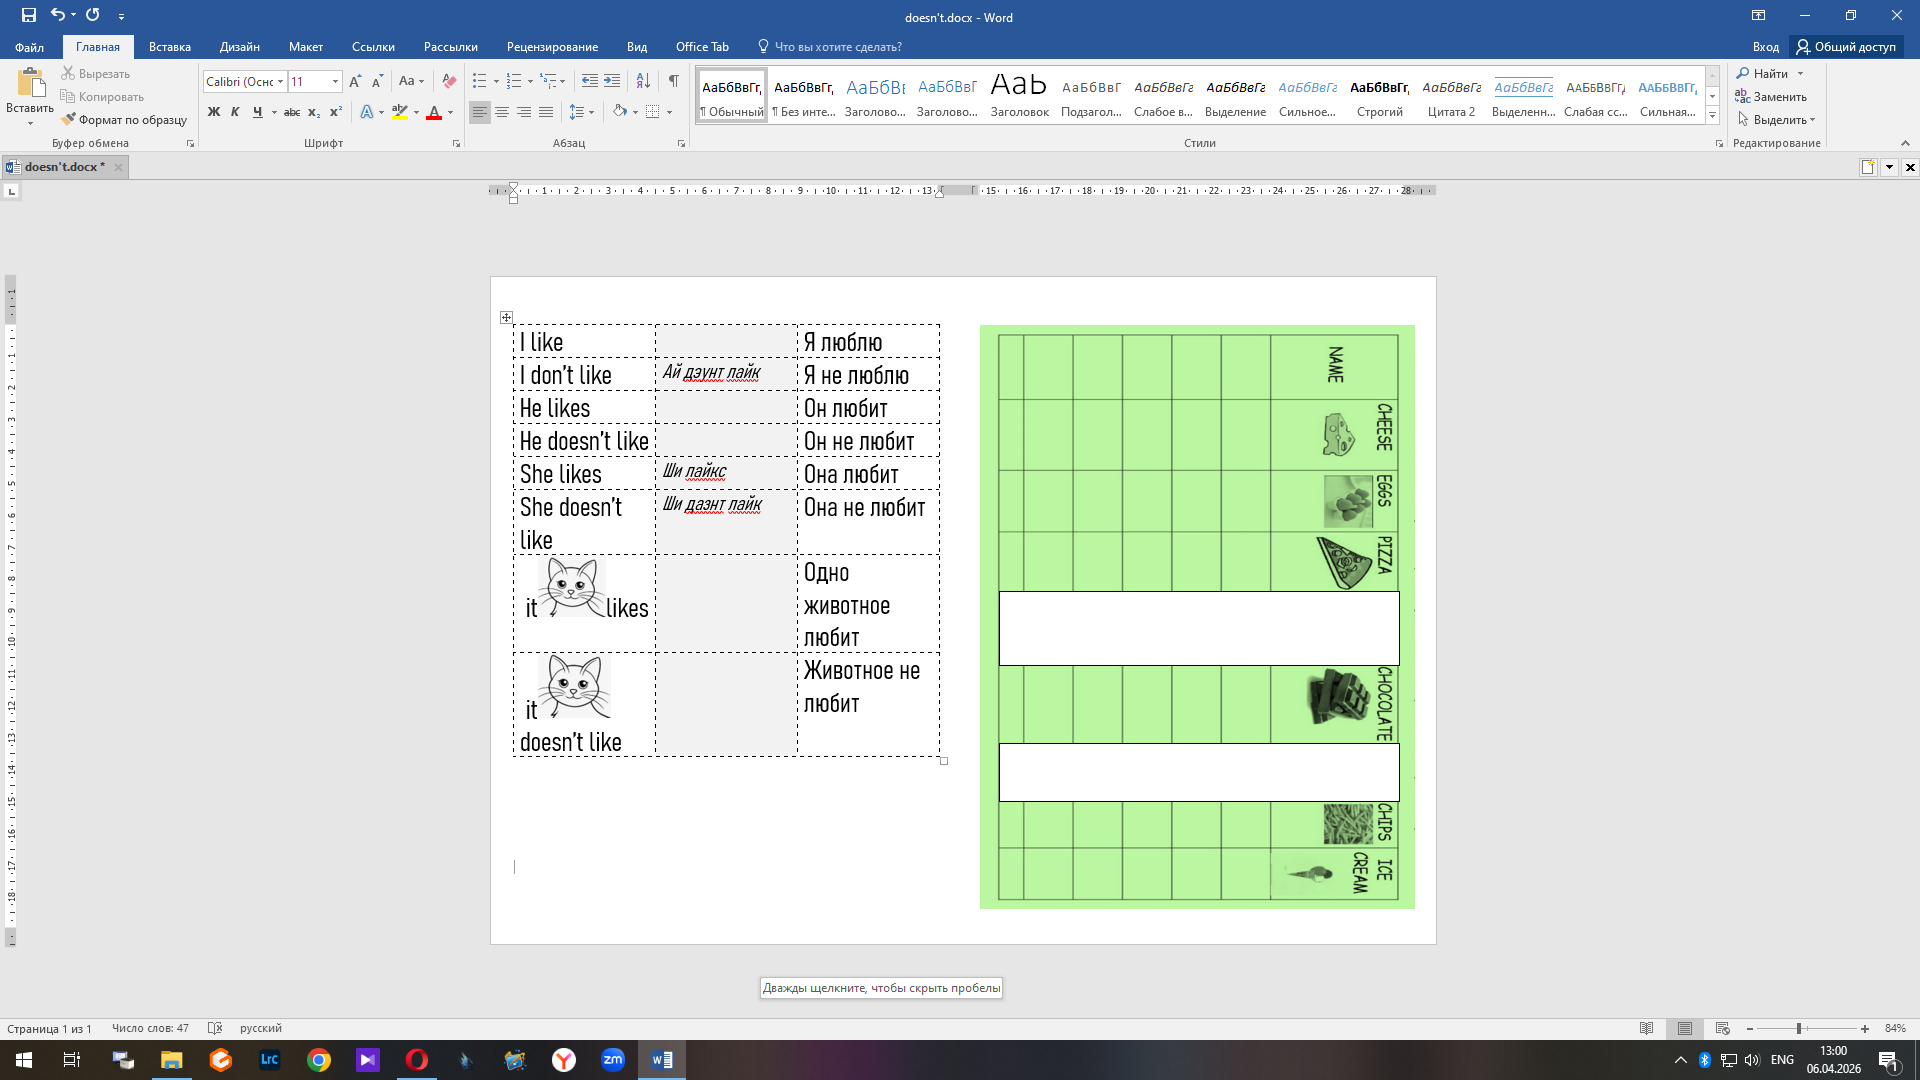
Task: Toggle show paragraph marks (¶)
Action: pyautogui.click(x=674, y=81)
